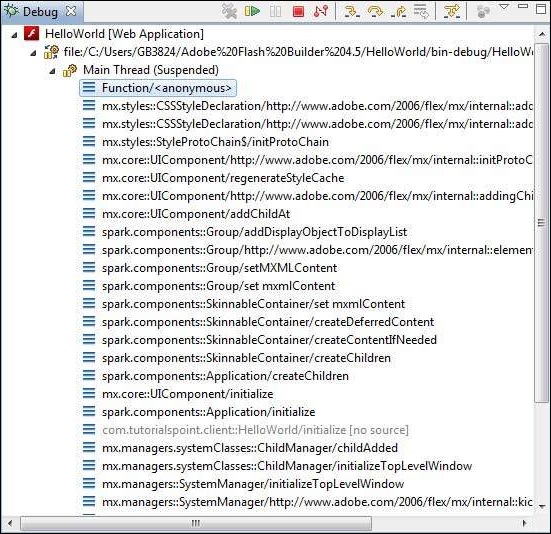Click the Drop to Frame icon
This screenshot has width=551, height=534.
pos(421,11)
